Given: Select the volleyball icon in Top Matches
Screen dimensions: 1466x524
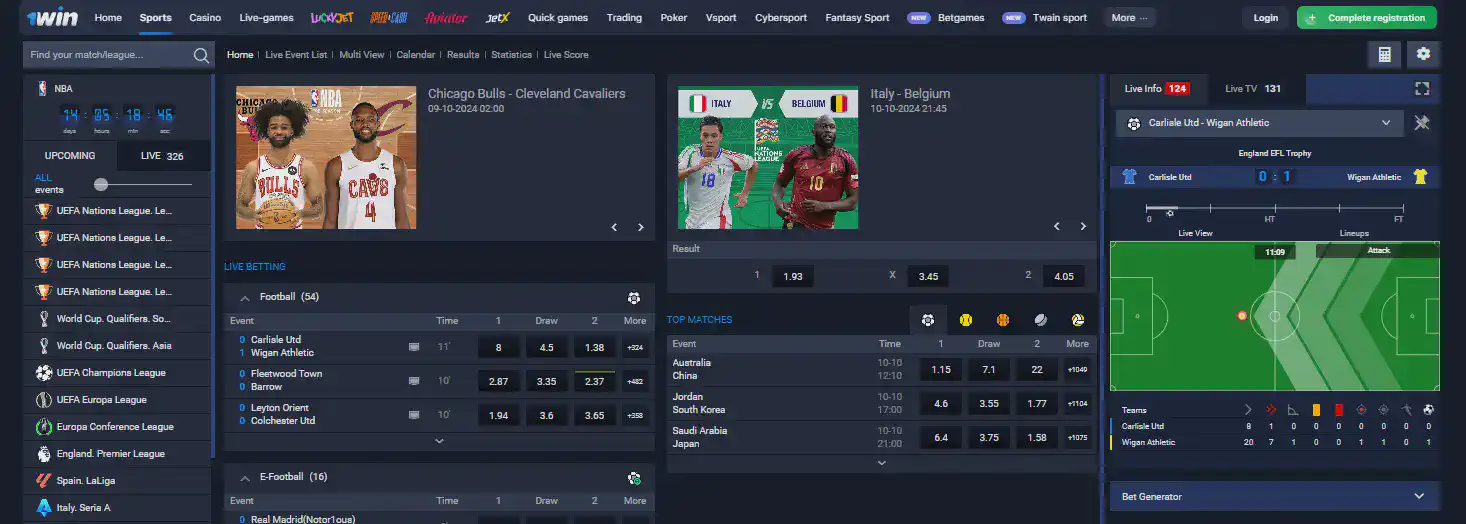Looking at the screenshot, I should click(x=1078, y=320).
